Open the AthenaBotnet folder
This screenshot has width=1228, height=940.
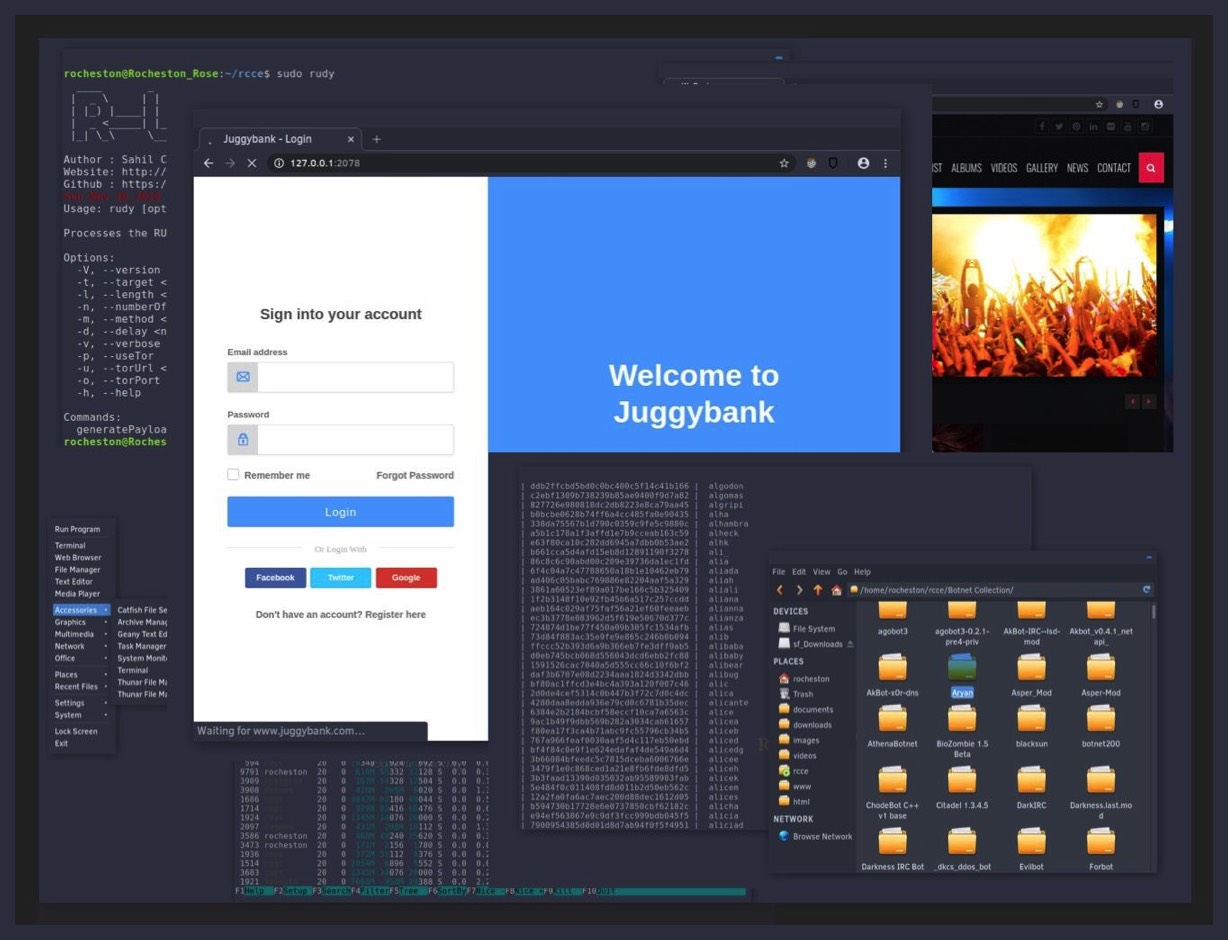pos(892,727)
